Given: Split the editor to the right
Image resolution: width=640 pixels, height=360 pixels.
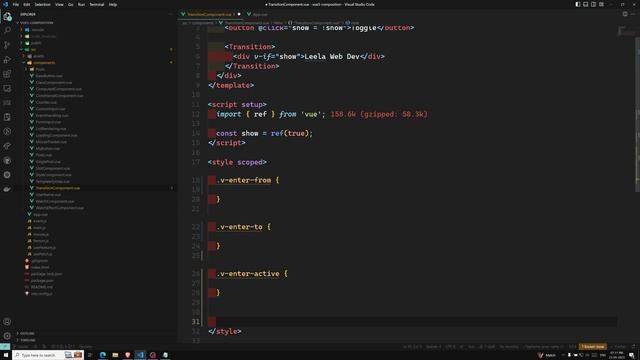Looking at the screenshot, I should (625, 14).
